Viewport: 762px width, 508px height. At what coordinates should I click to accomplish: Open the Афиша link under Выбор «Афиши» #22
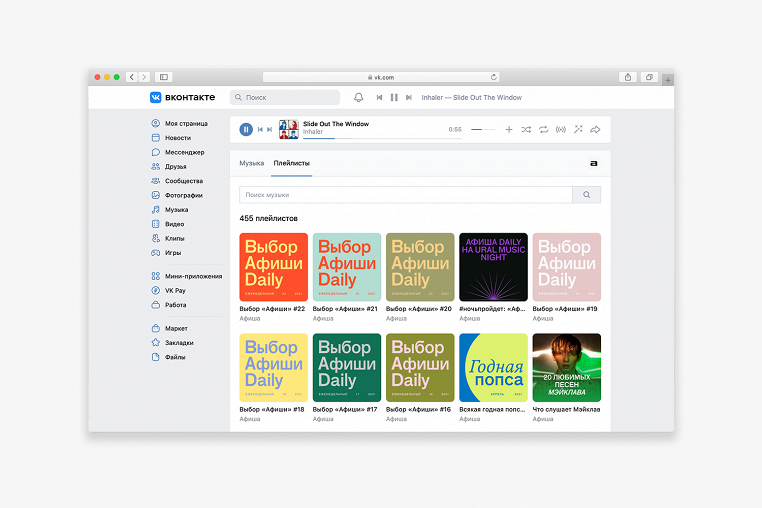249,318
